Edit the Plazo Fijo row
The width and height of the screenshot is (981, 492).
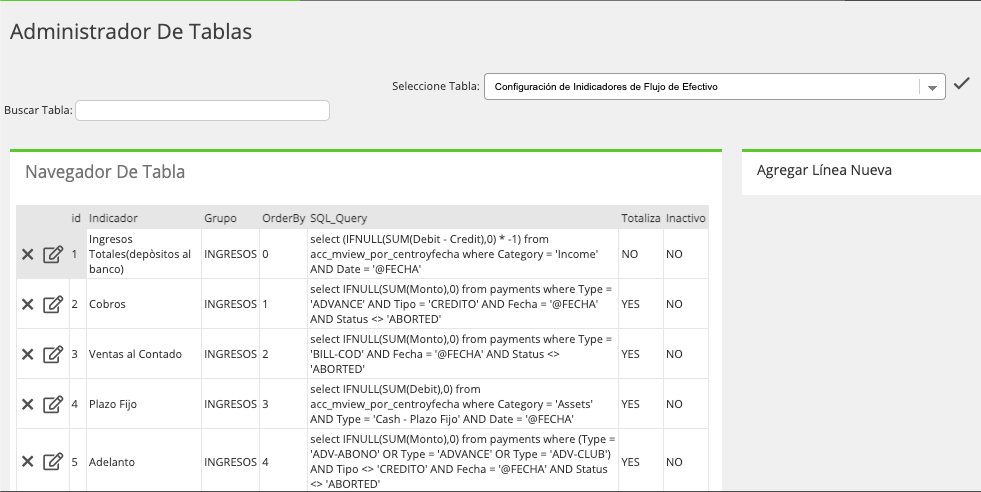pos(53,404)
